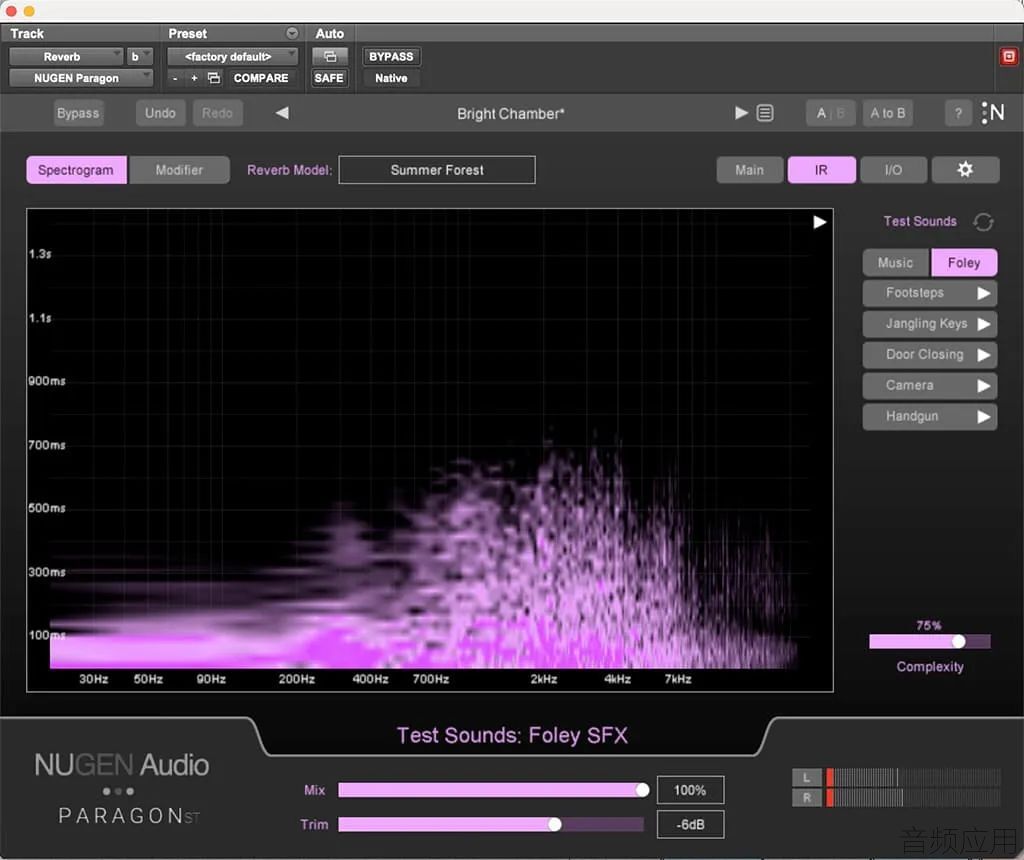Screen dimensions: 1024x860
Task: Click the Complexity label
Action: coord(930,667)
